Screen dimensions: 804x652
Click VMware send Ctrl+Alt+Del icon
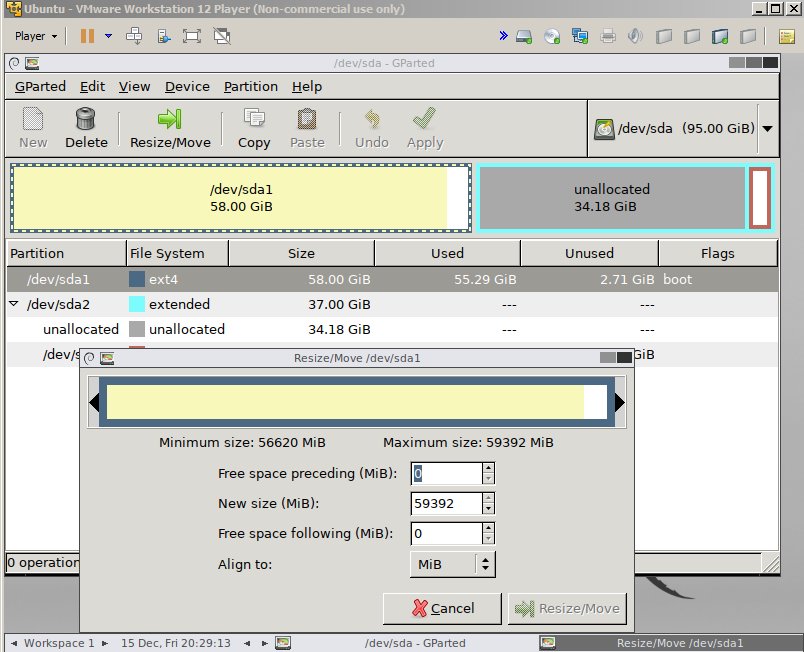[x=134, y=36]
